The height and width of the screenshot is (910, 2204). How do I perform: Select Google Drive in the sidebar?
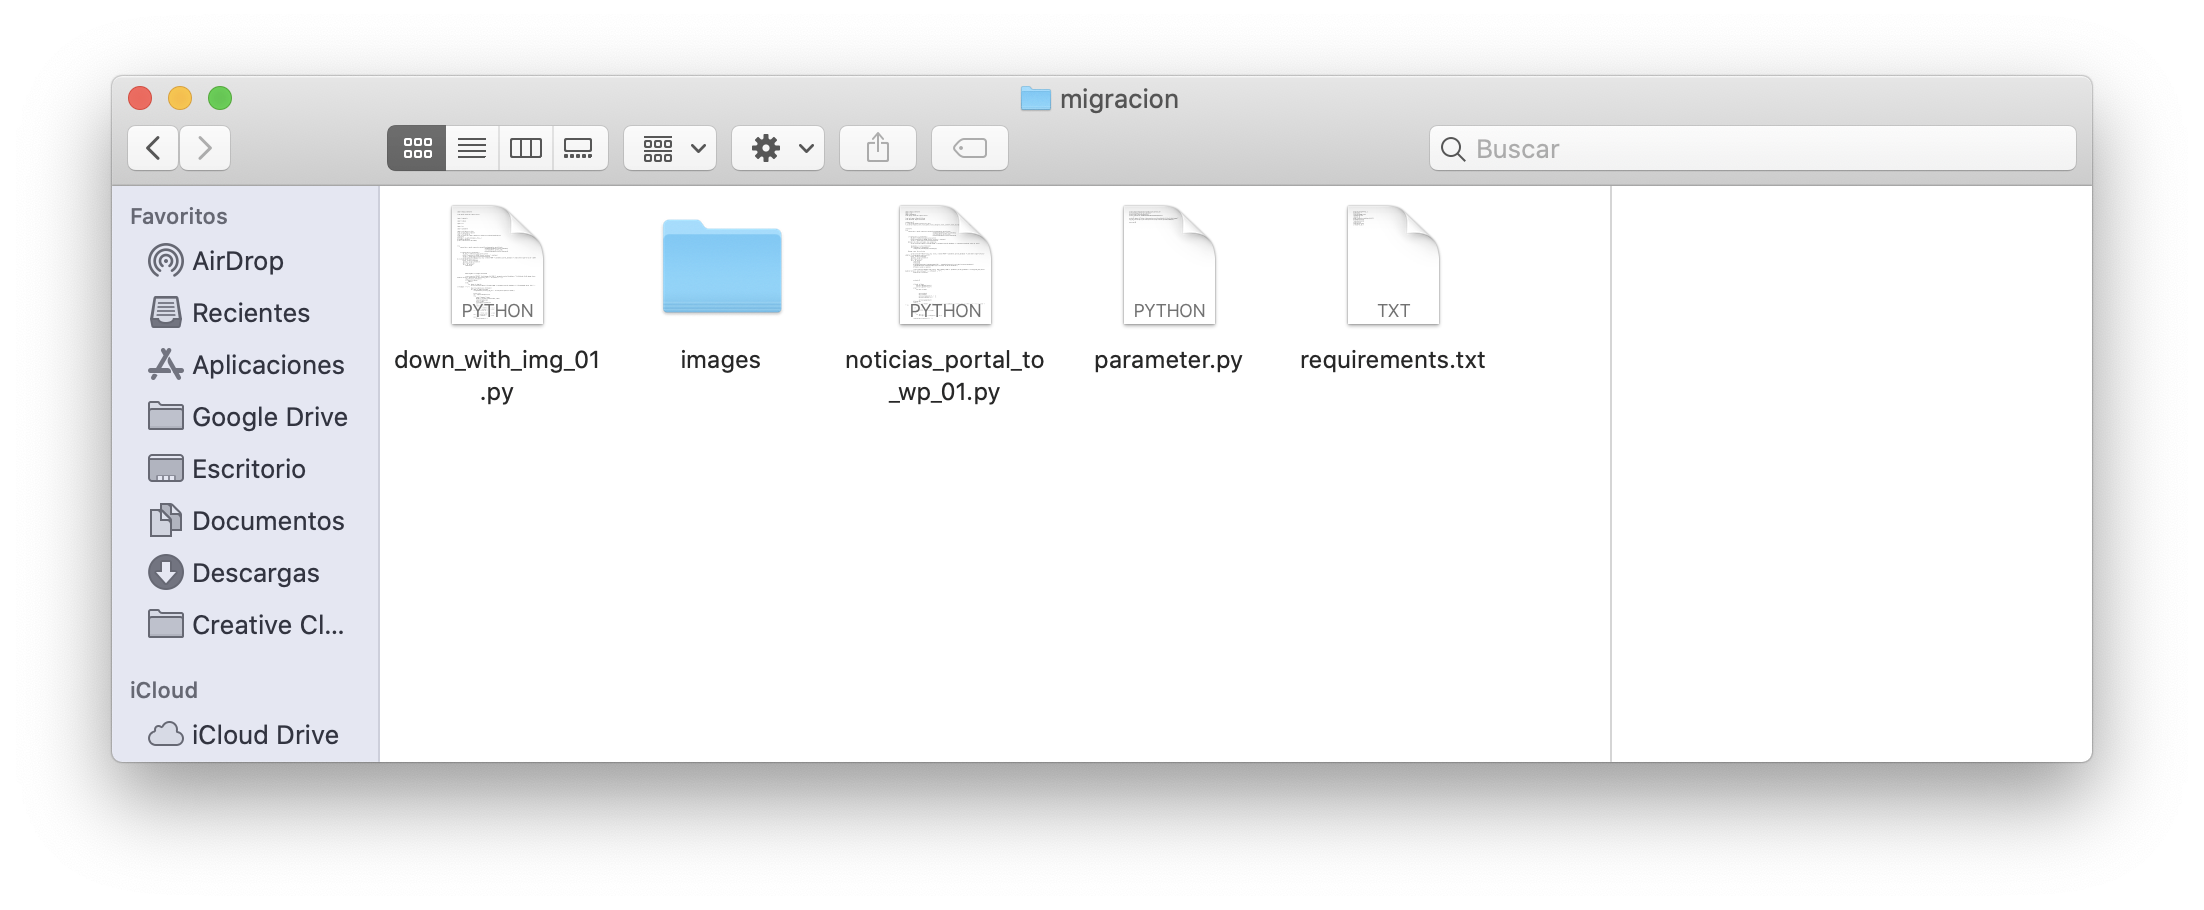(269, 417)
